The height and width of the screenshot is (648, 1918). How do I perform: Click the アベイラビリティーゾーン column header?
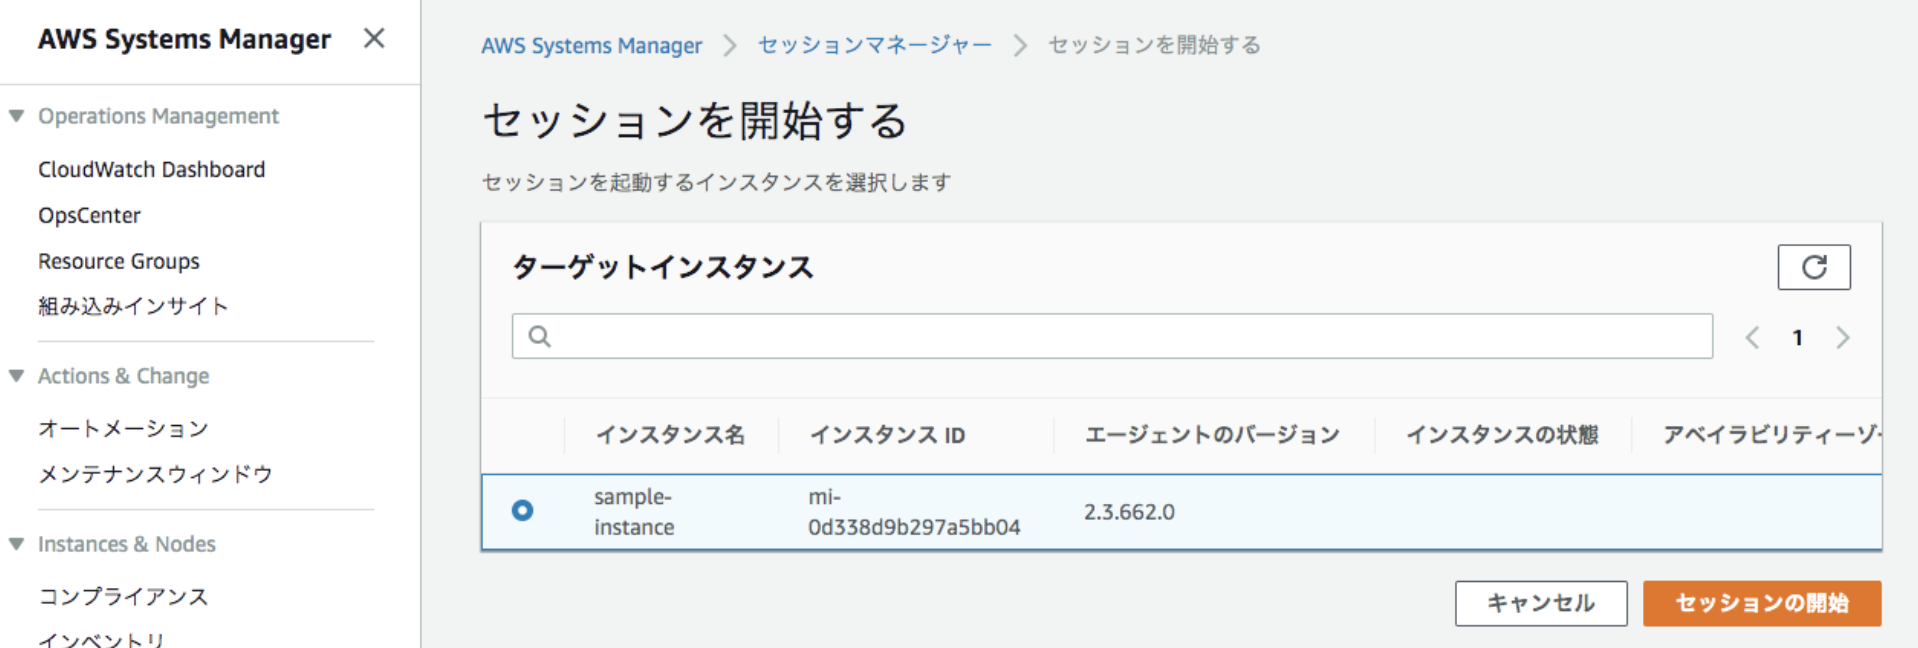click(1772, 435)
